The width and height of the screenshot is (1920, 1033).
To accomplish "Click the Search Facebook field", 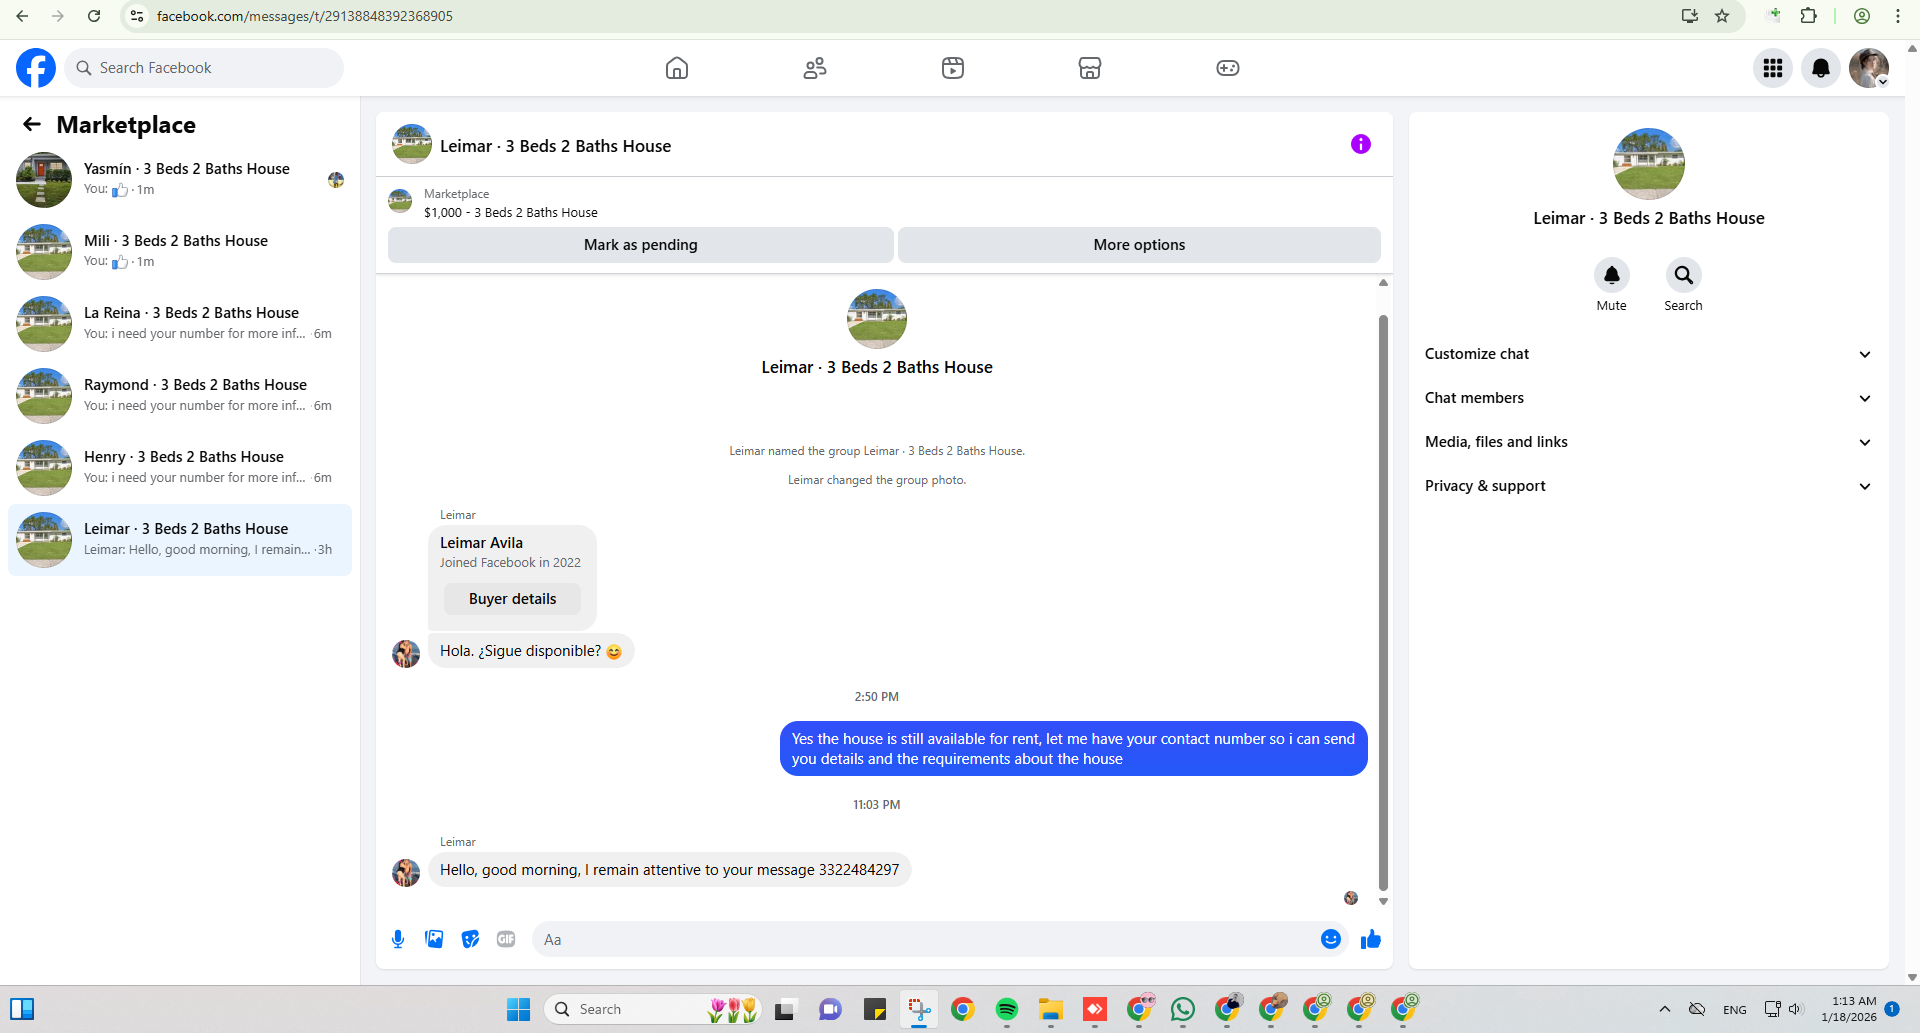I will (x=204, y=68).
